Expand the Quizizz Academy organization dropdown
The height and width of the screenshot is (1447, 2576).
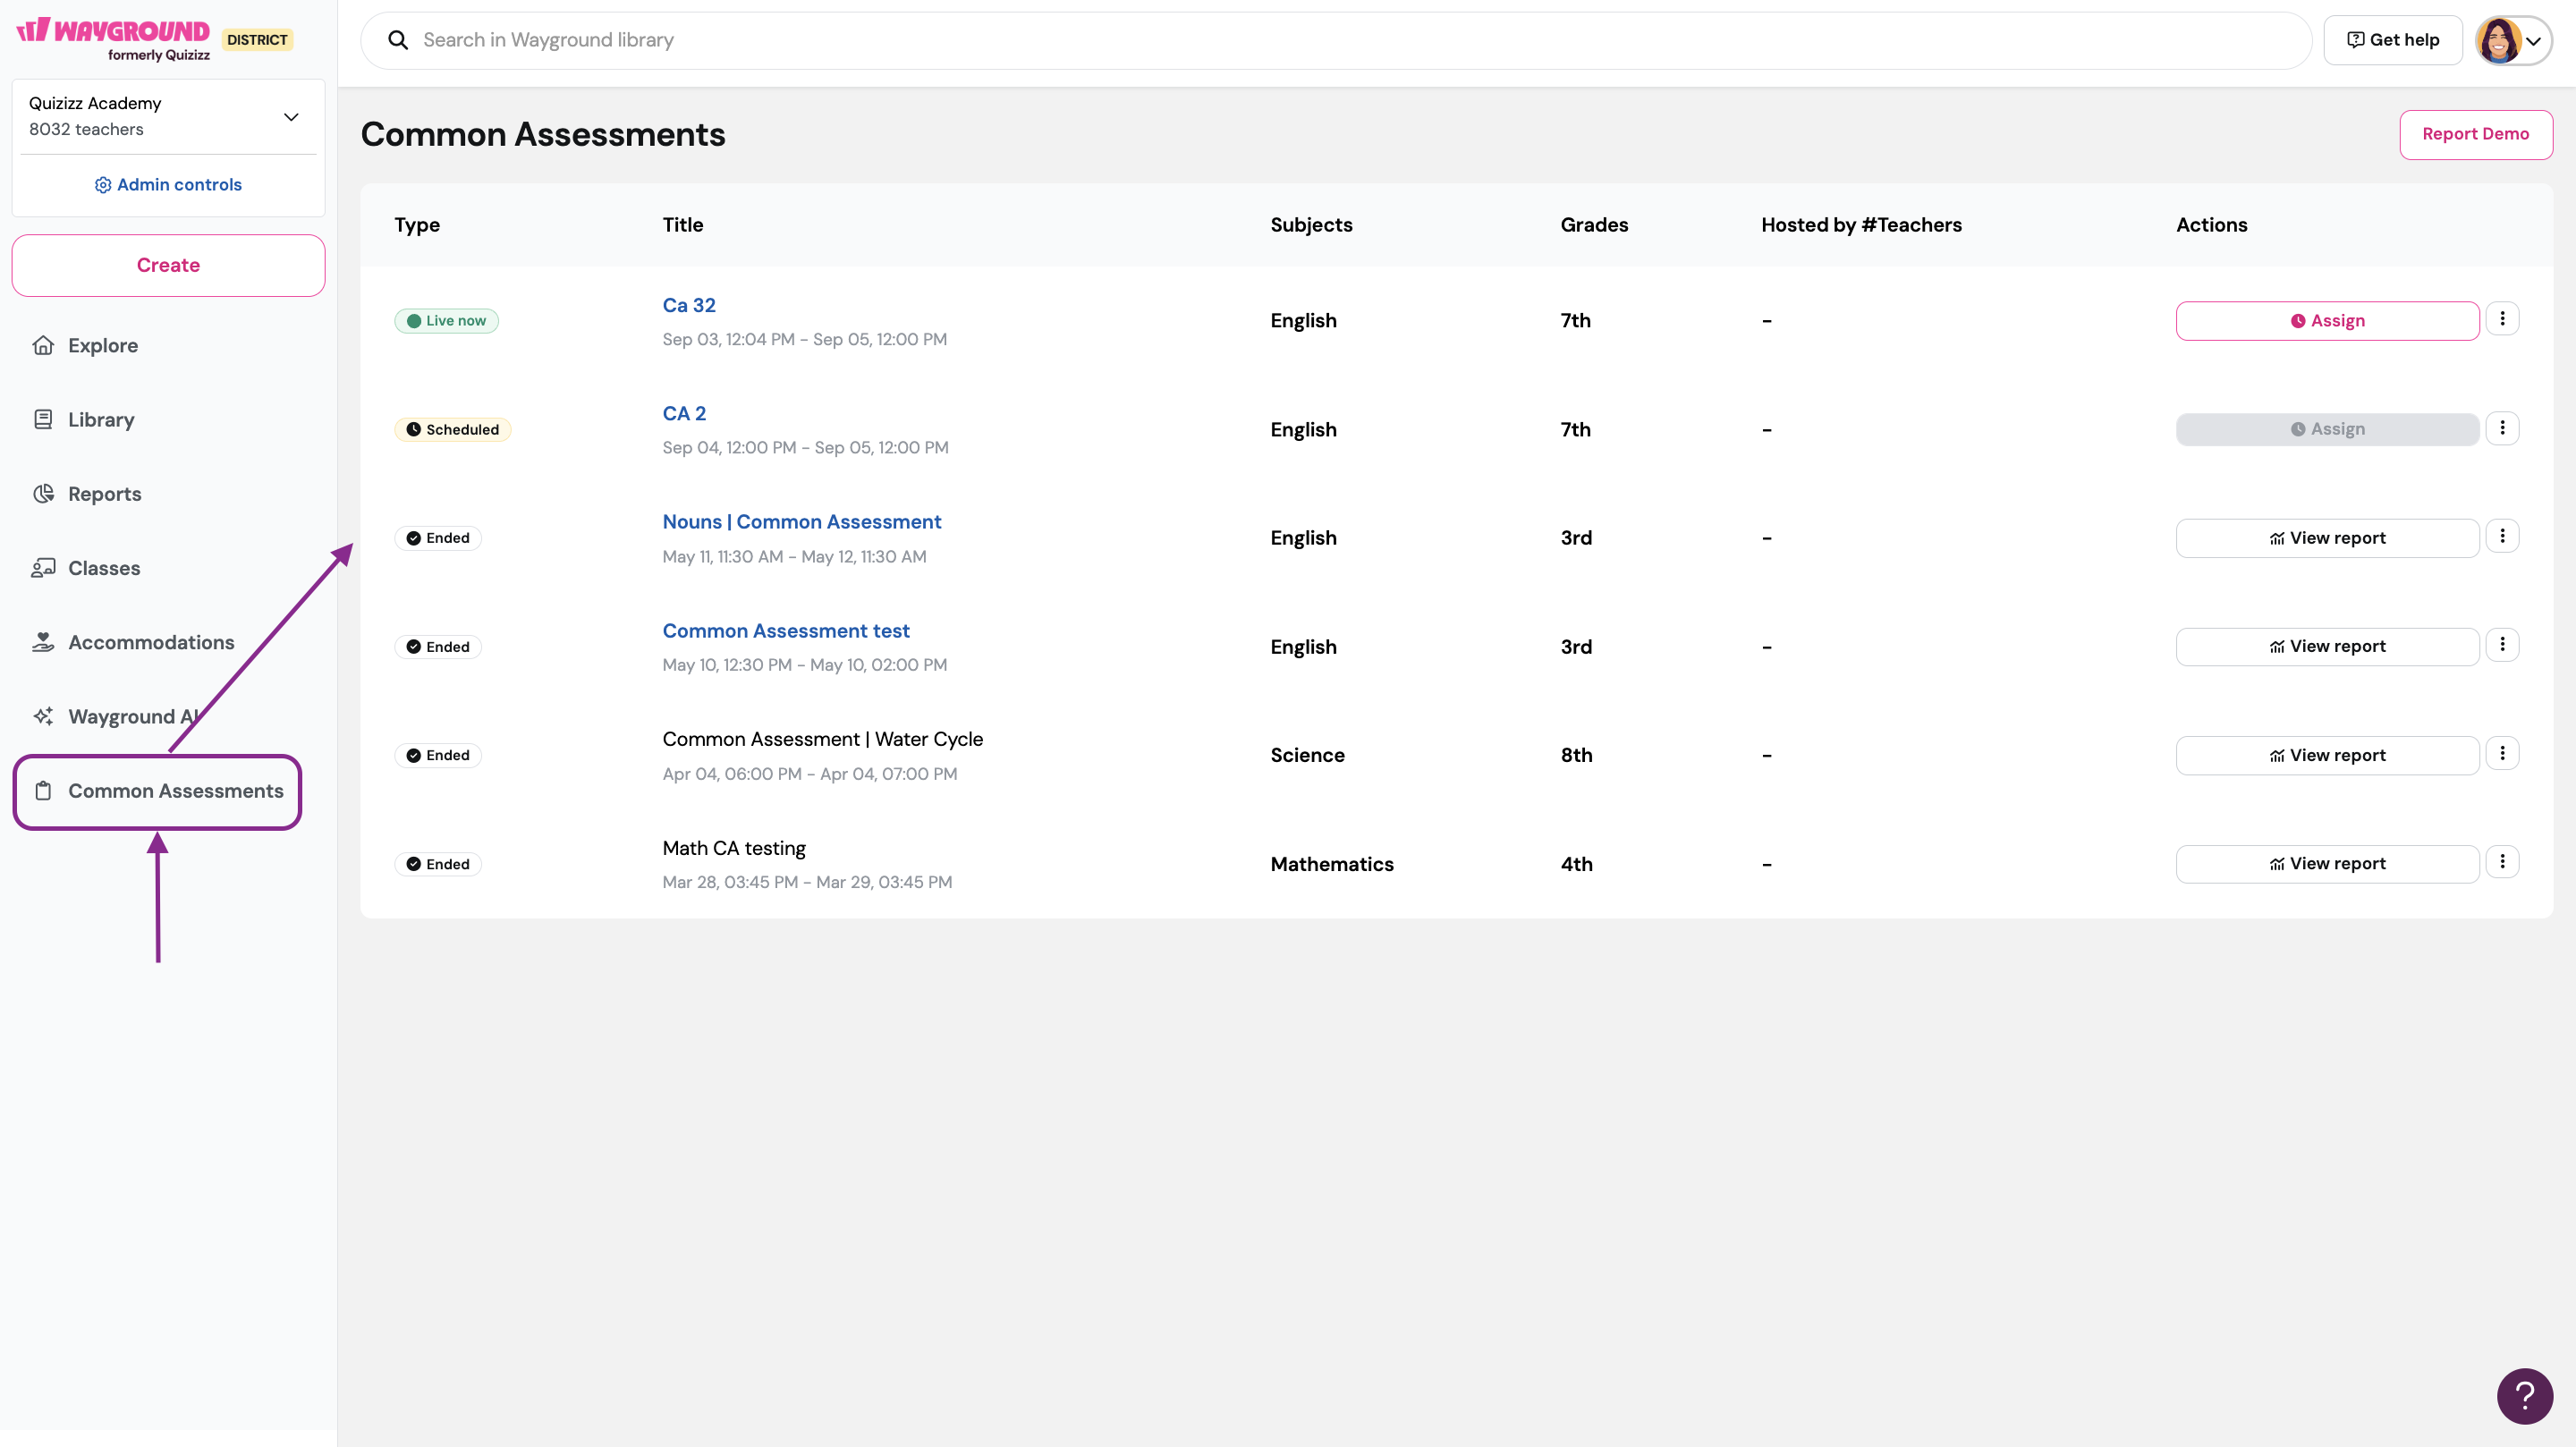[291, 117]
